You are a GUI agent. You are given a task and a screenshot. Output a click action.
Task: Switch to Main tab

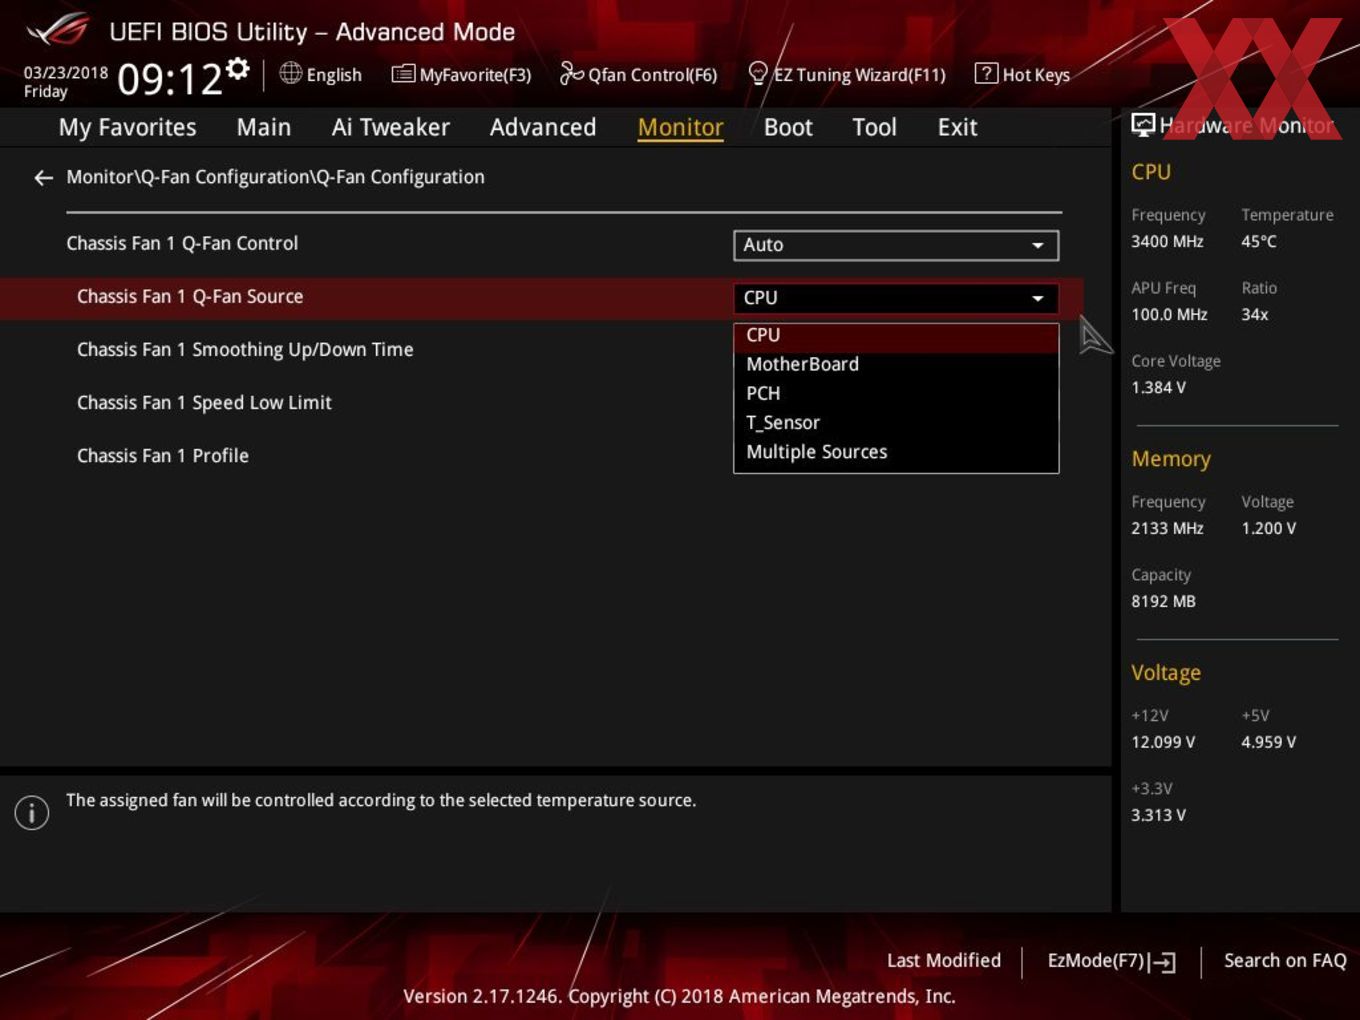point(264,127)
